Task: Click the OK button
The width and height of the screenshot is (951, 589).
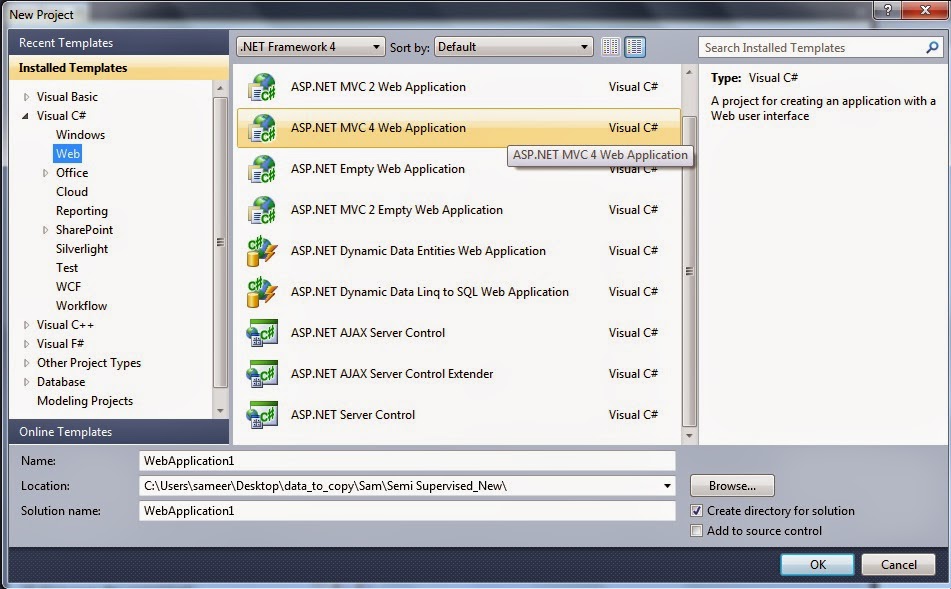Action: click(817, 565)
